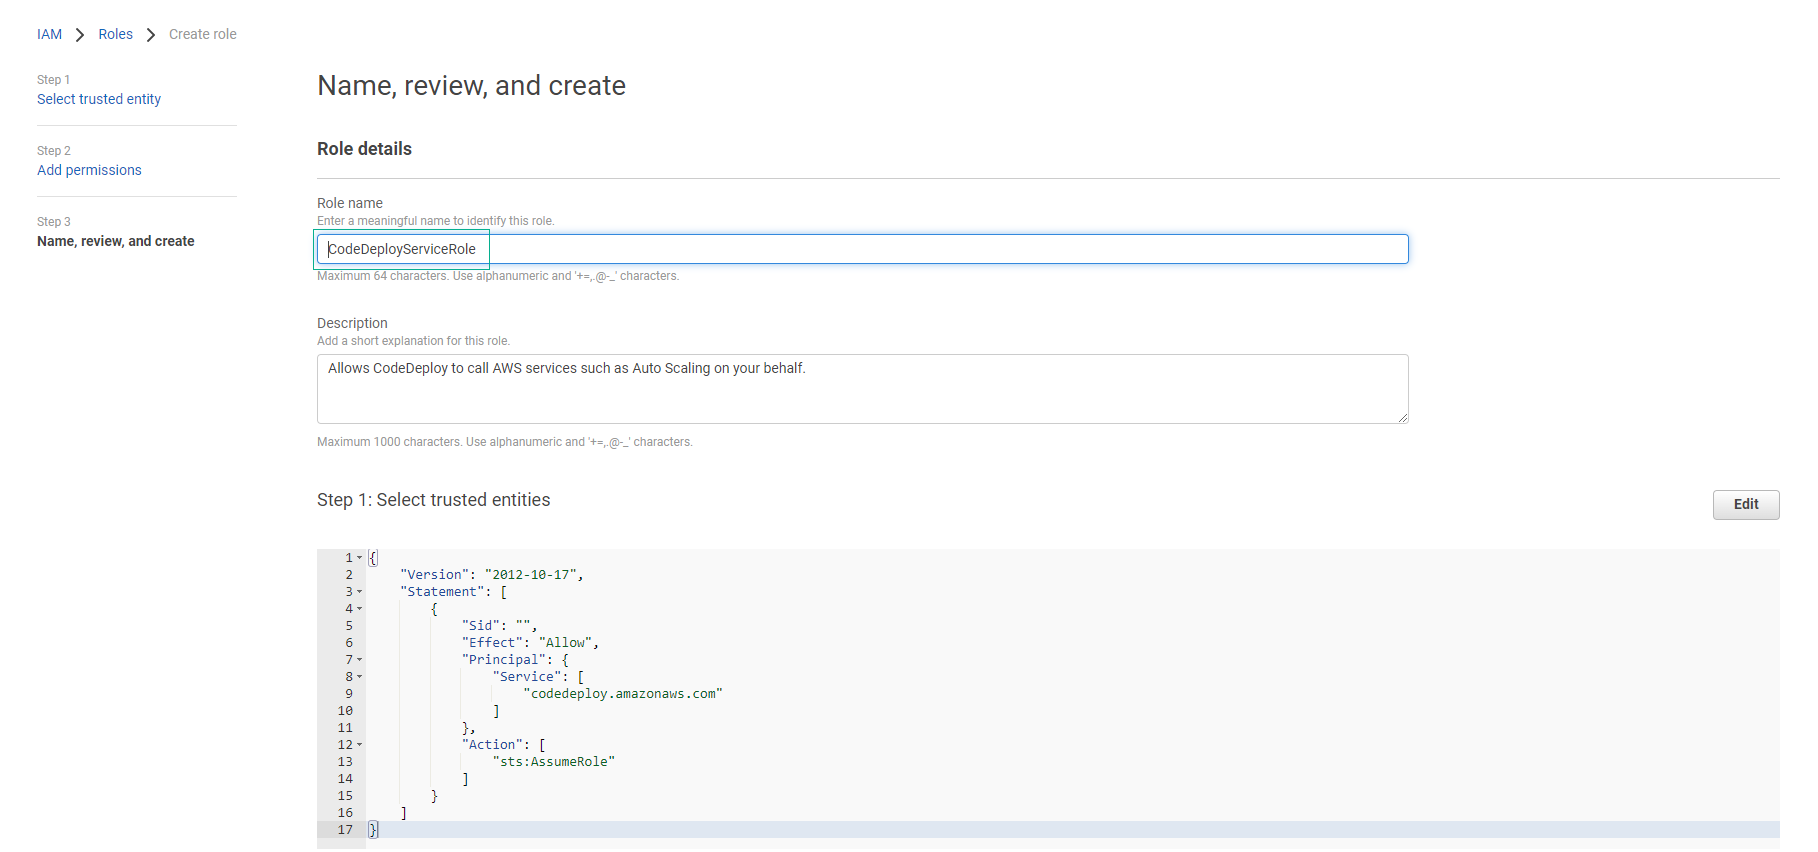
Task: Click the "Version": "2012-10-17" line
Action: click(x=491, y=575)
